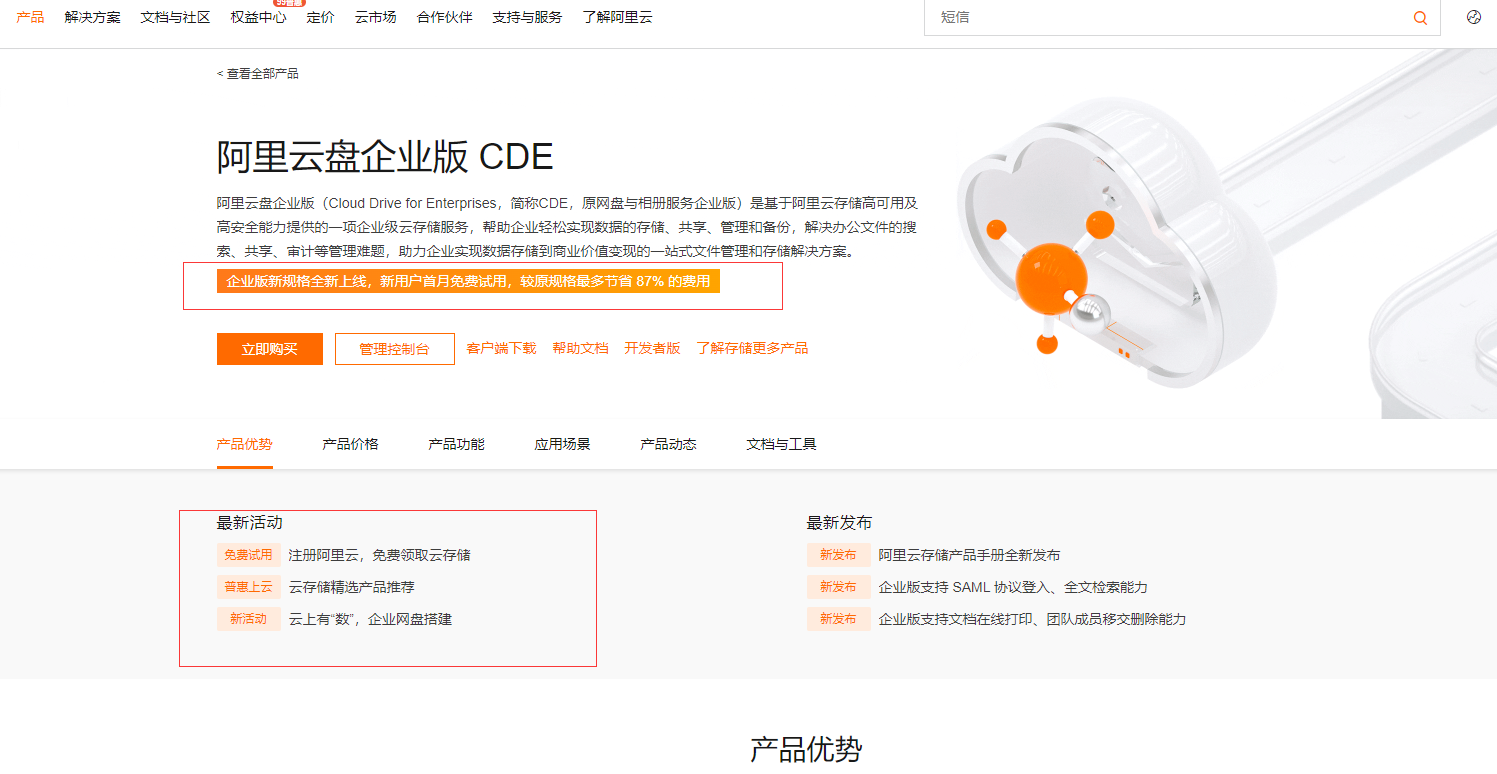The width and height of the screenshot is (1497, 774).
Task: Click the orange search magnifier icon
Action: pyautogui.click(x=1420, y=18)
